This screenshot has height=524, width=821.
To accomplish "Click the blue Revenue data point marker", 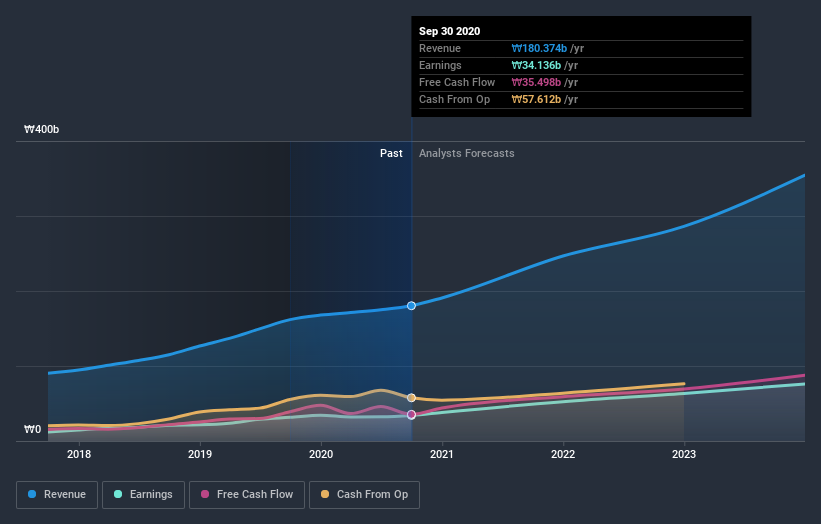I will tap(412, 306).
